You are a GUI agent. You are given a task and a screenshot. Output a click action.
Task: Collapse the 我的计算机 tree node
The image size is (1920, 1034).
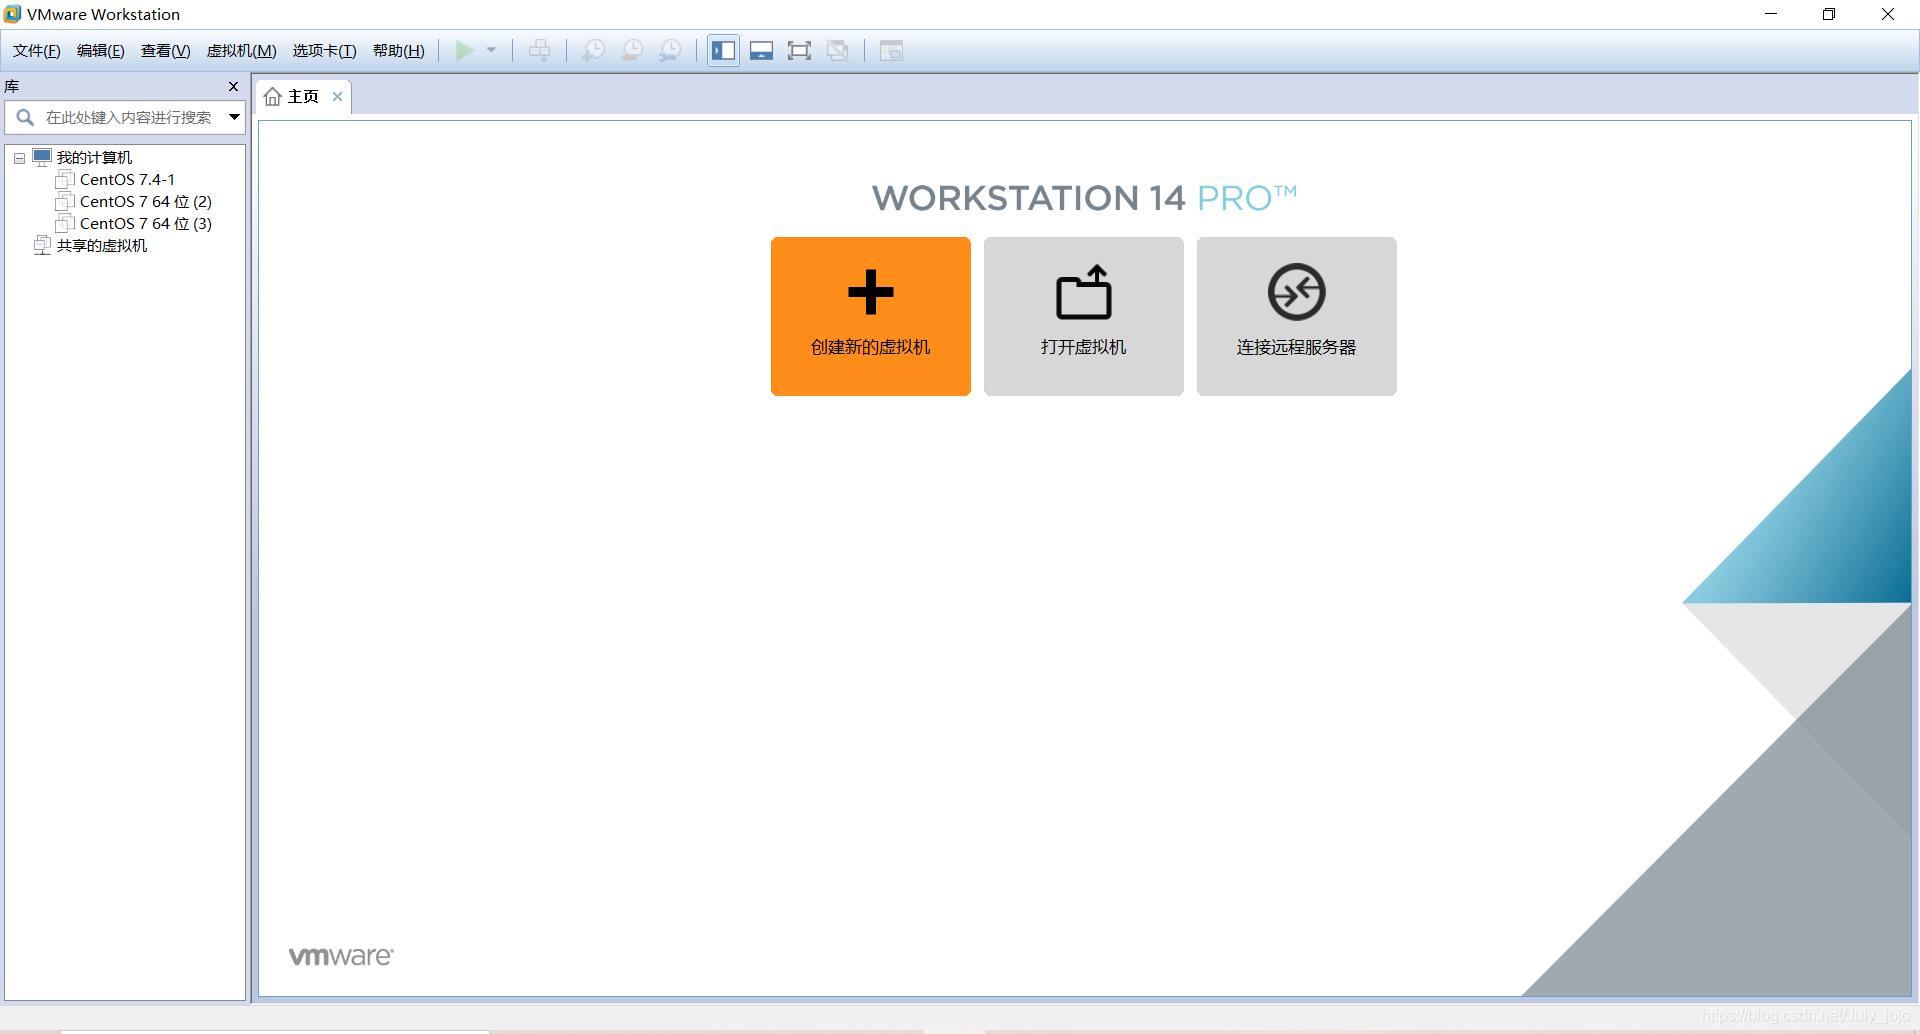point(19,158)
